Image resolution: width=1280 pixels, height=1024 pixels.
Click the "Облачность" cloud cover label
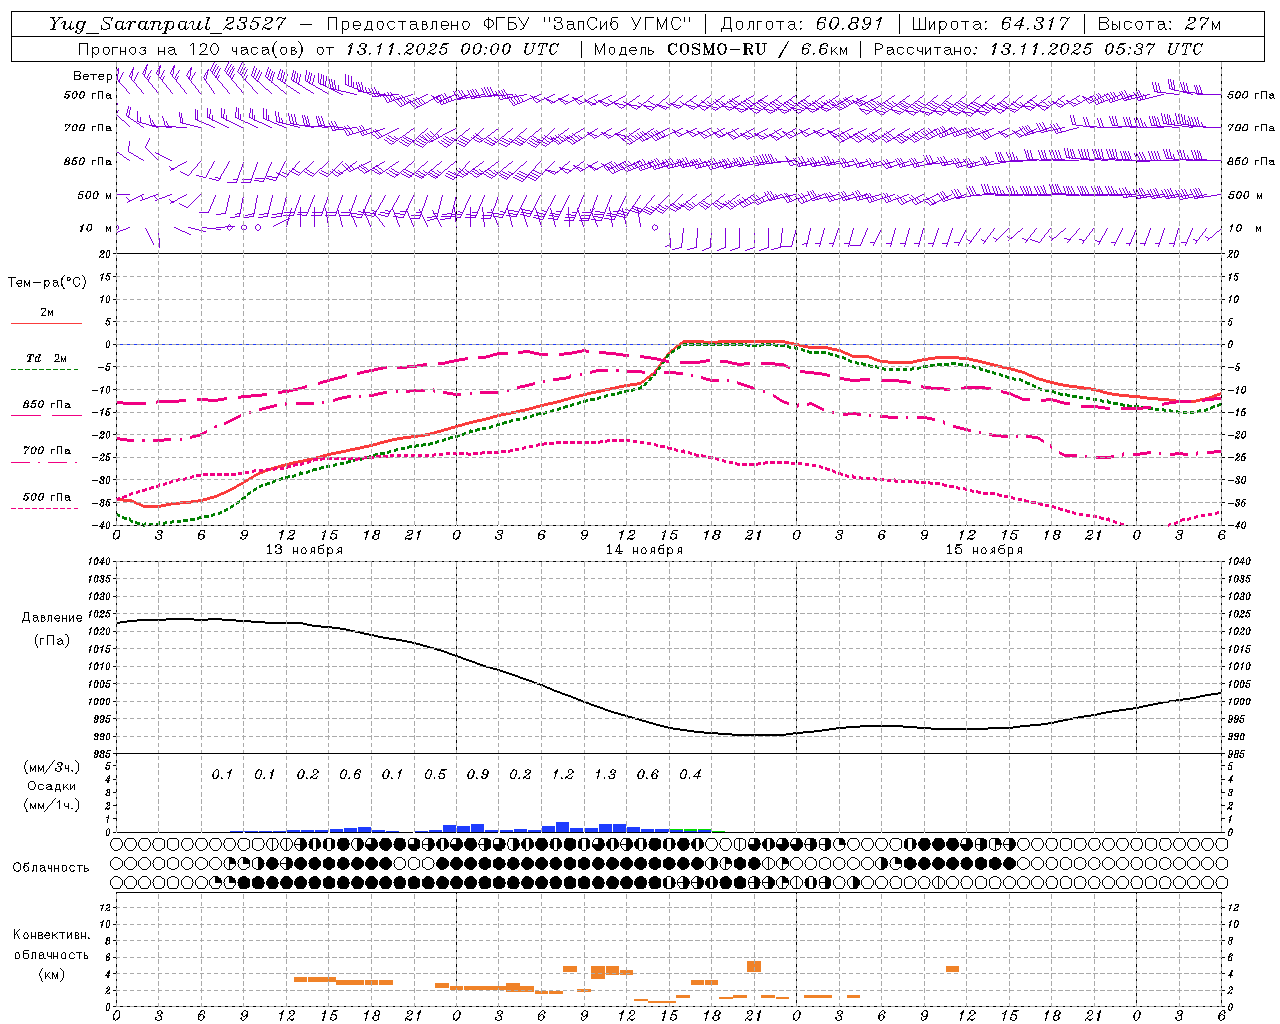point(51,868)
